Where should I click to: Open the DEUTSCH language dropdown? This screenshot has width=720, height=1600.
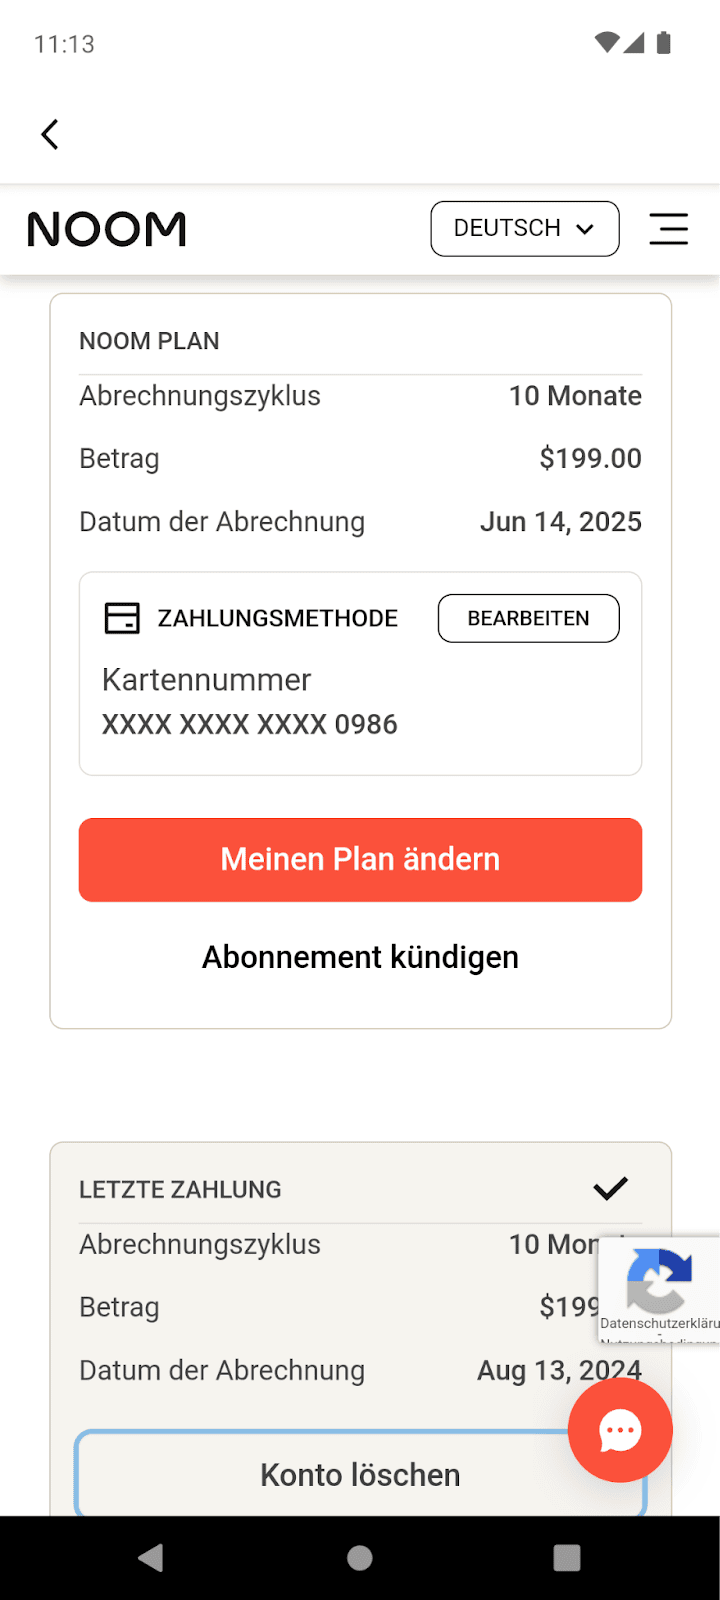[507, 229]
